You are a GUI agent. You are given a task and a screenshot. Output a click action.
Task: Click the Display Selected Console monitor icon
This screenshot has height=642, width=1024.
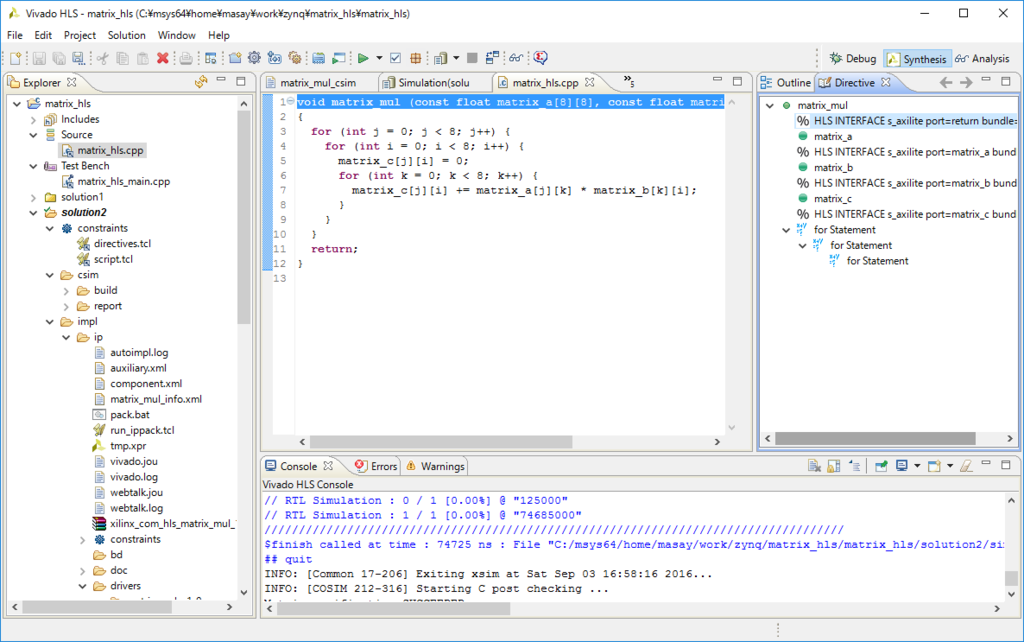pyautogui.click(x=902, y=466)
